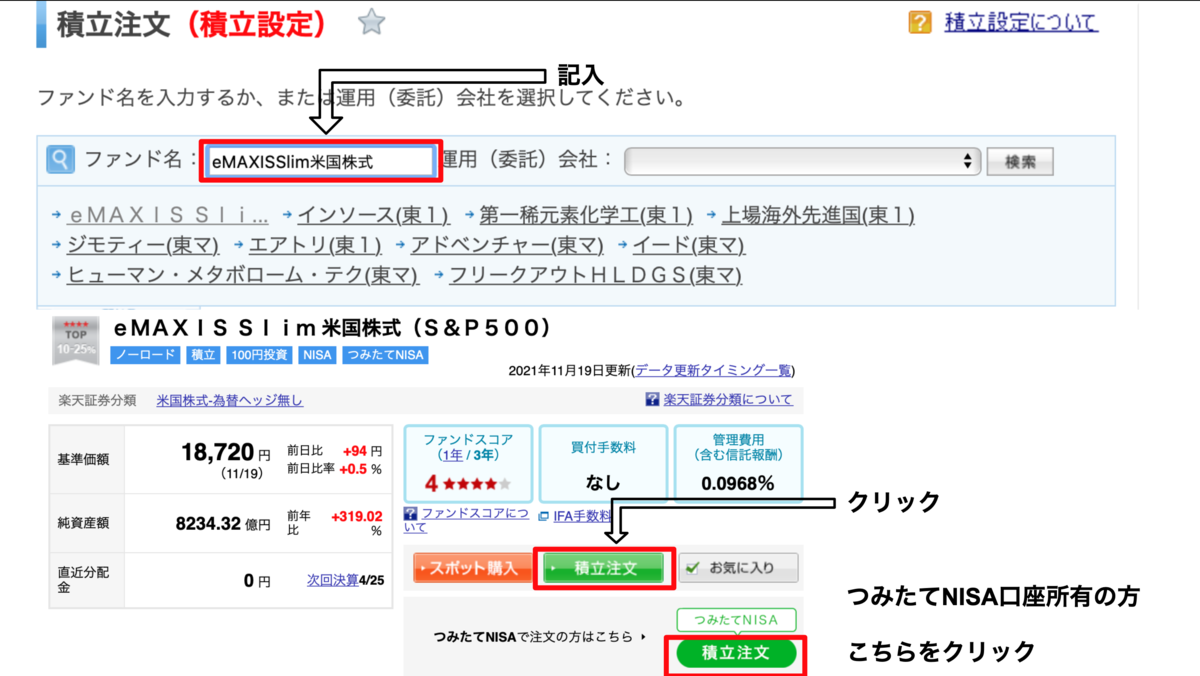Click the eMAXIS Slim 米国株式（S&P500）fund title

[x=333, y=327]
